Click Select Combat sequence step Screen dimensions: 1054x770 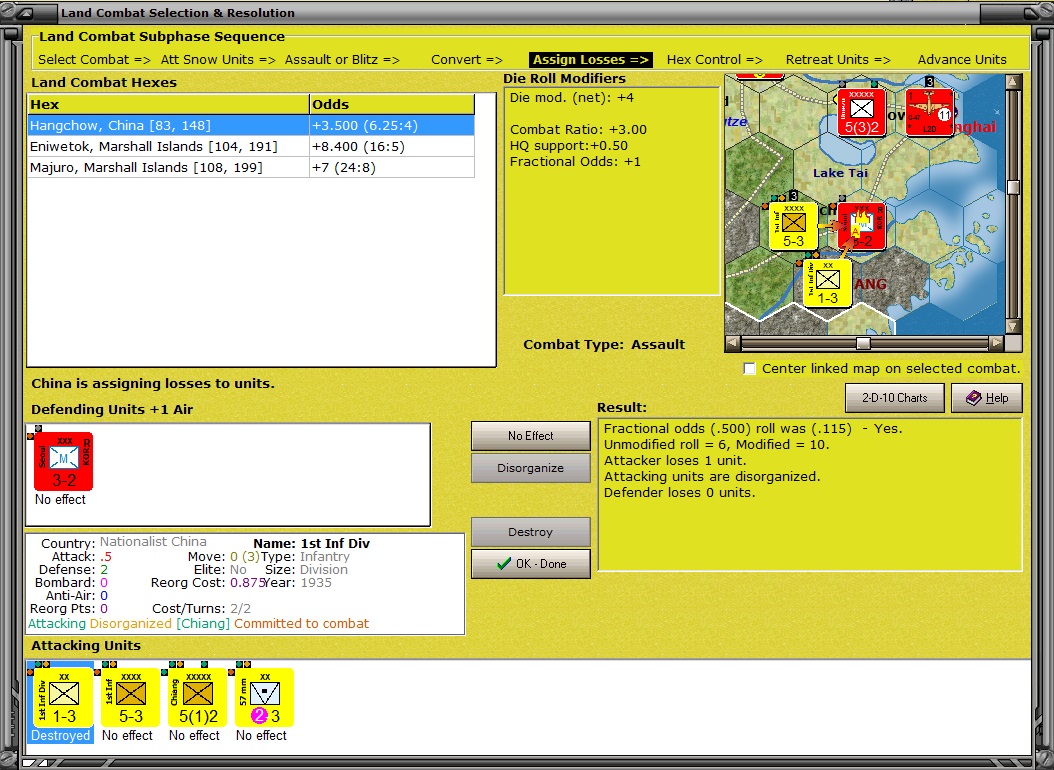pyautogui.click(x=94, y=59)
